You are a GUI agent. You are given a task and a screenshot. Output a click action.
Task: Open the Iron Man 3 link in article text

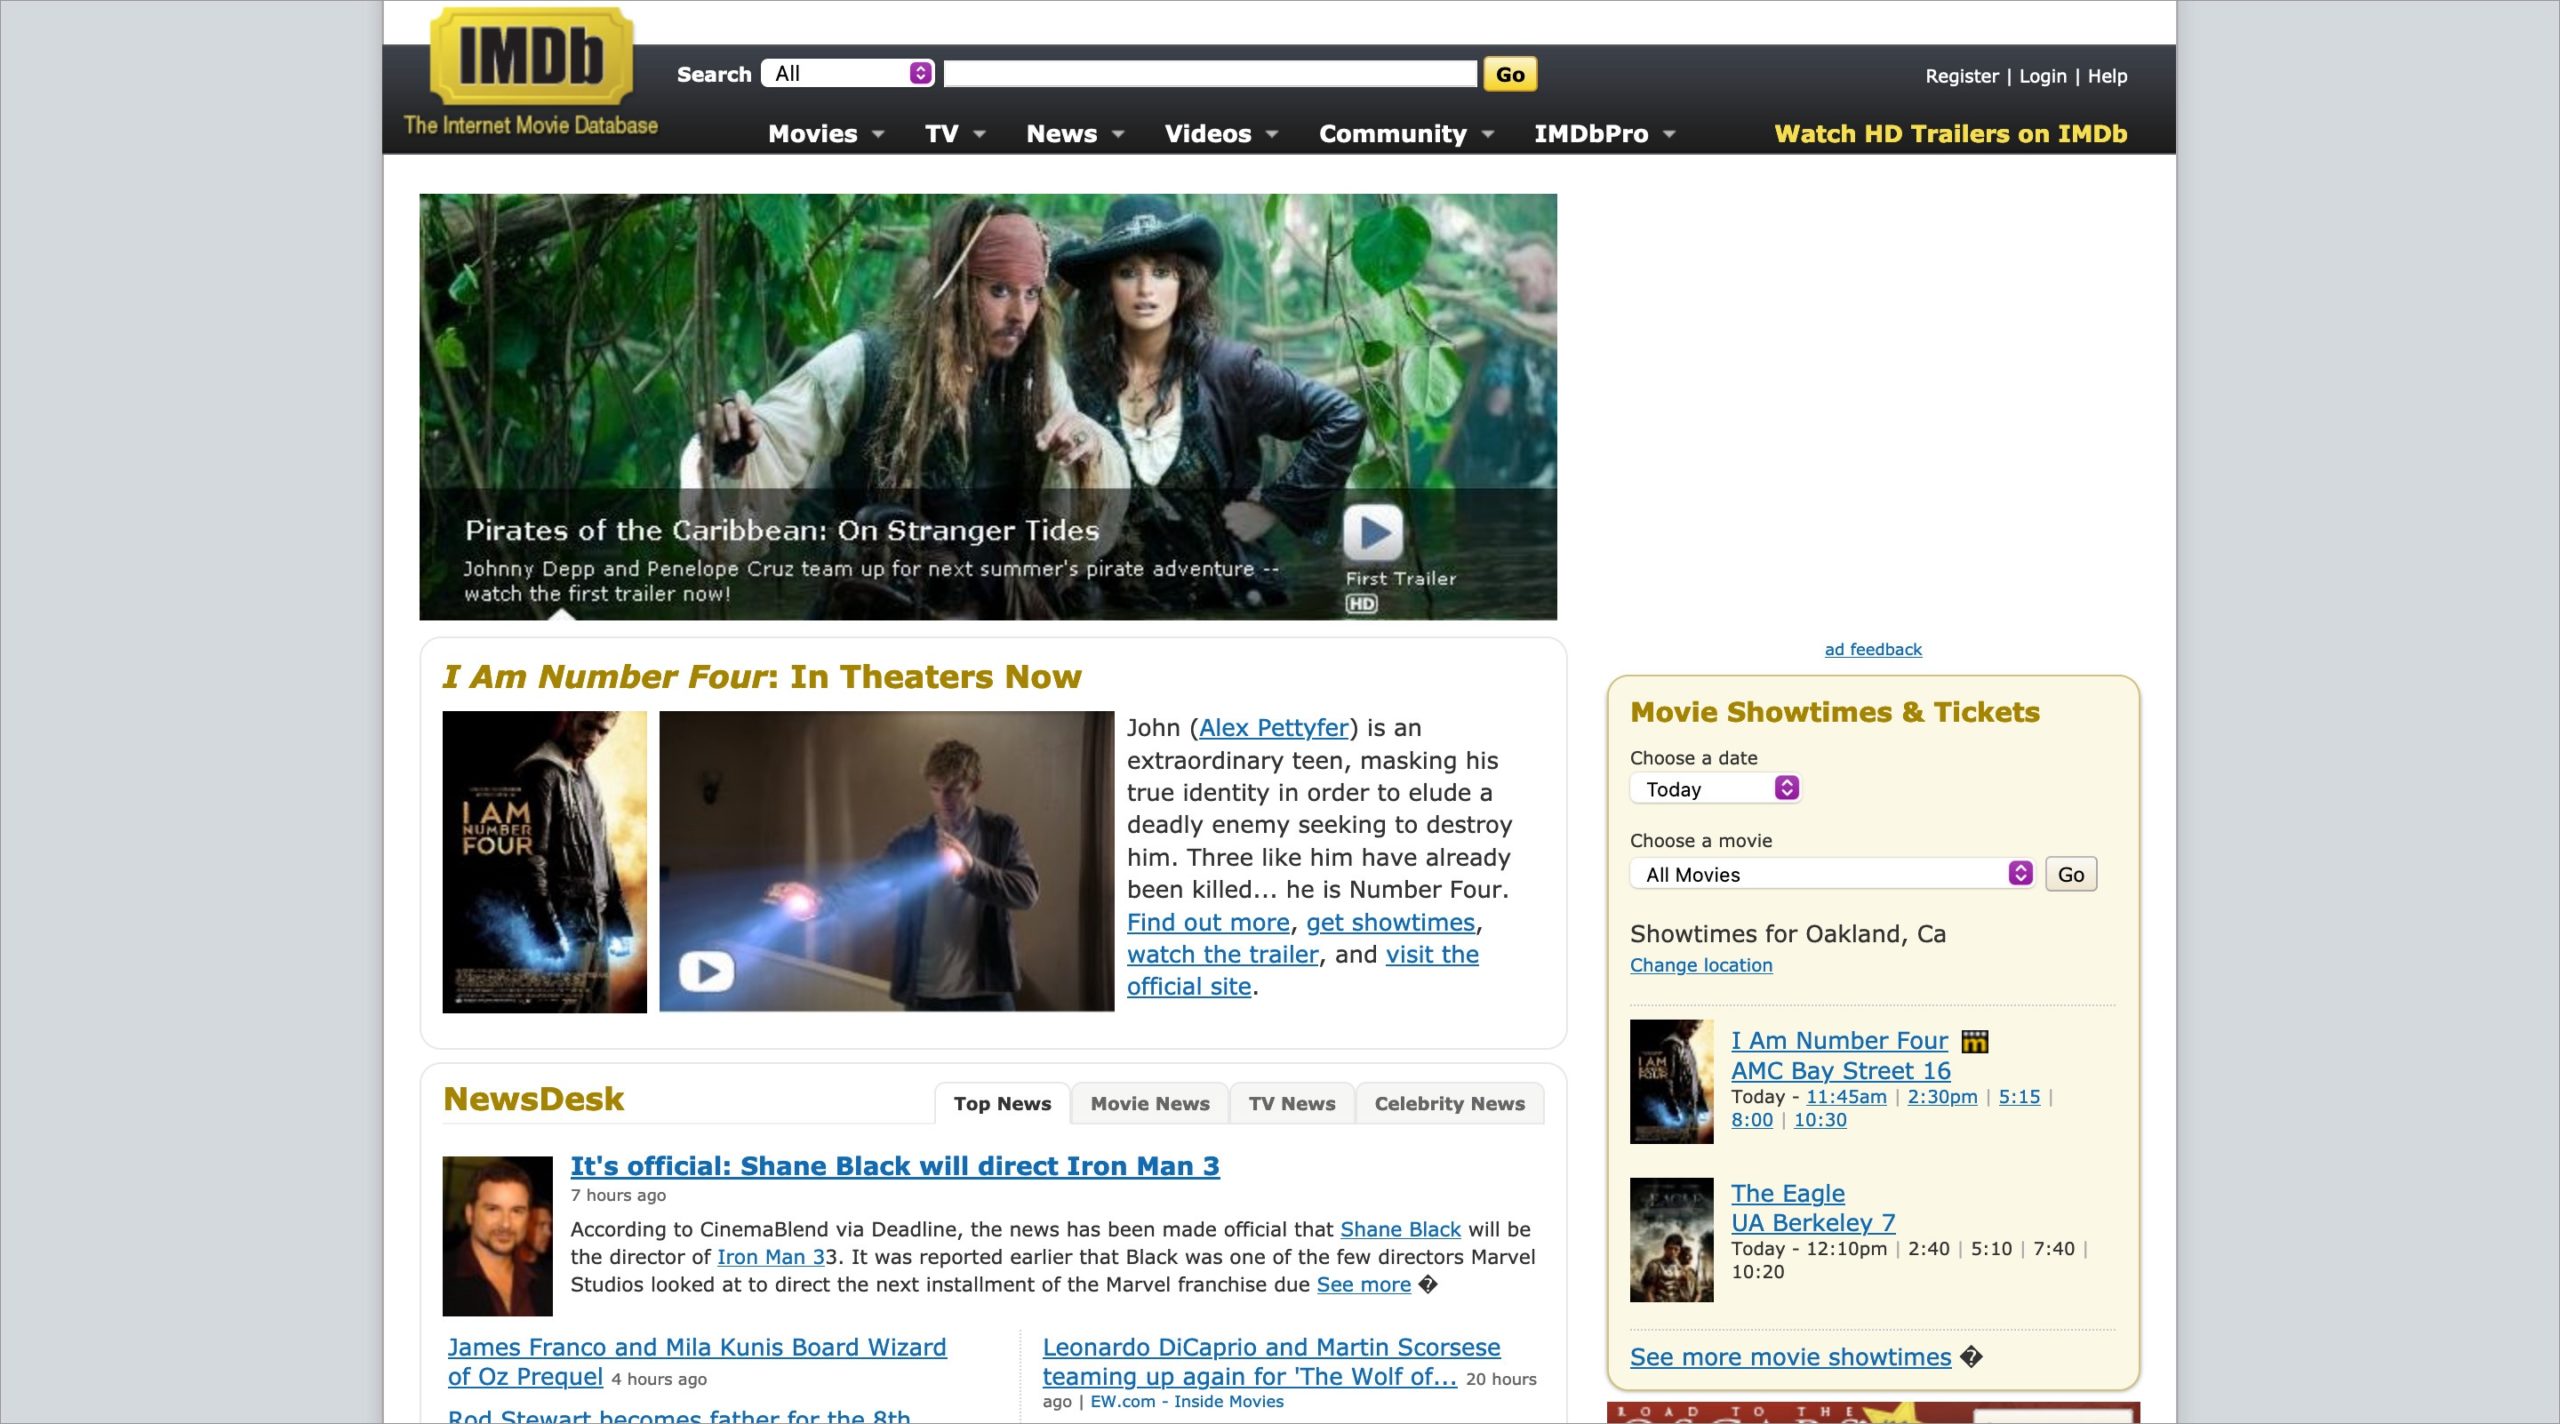[x=770, y=1257]
